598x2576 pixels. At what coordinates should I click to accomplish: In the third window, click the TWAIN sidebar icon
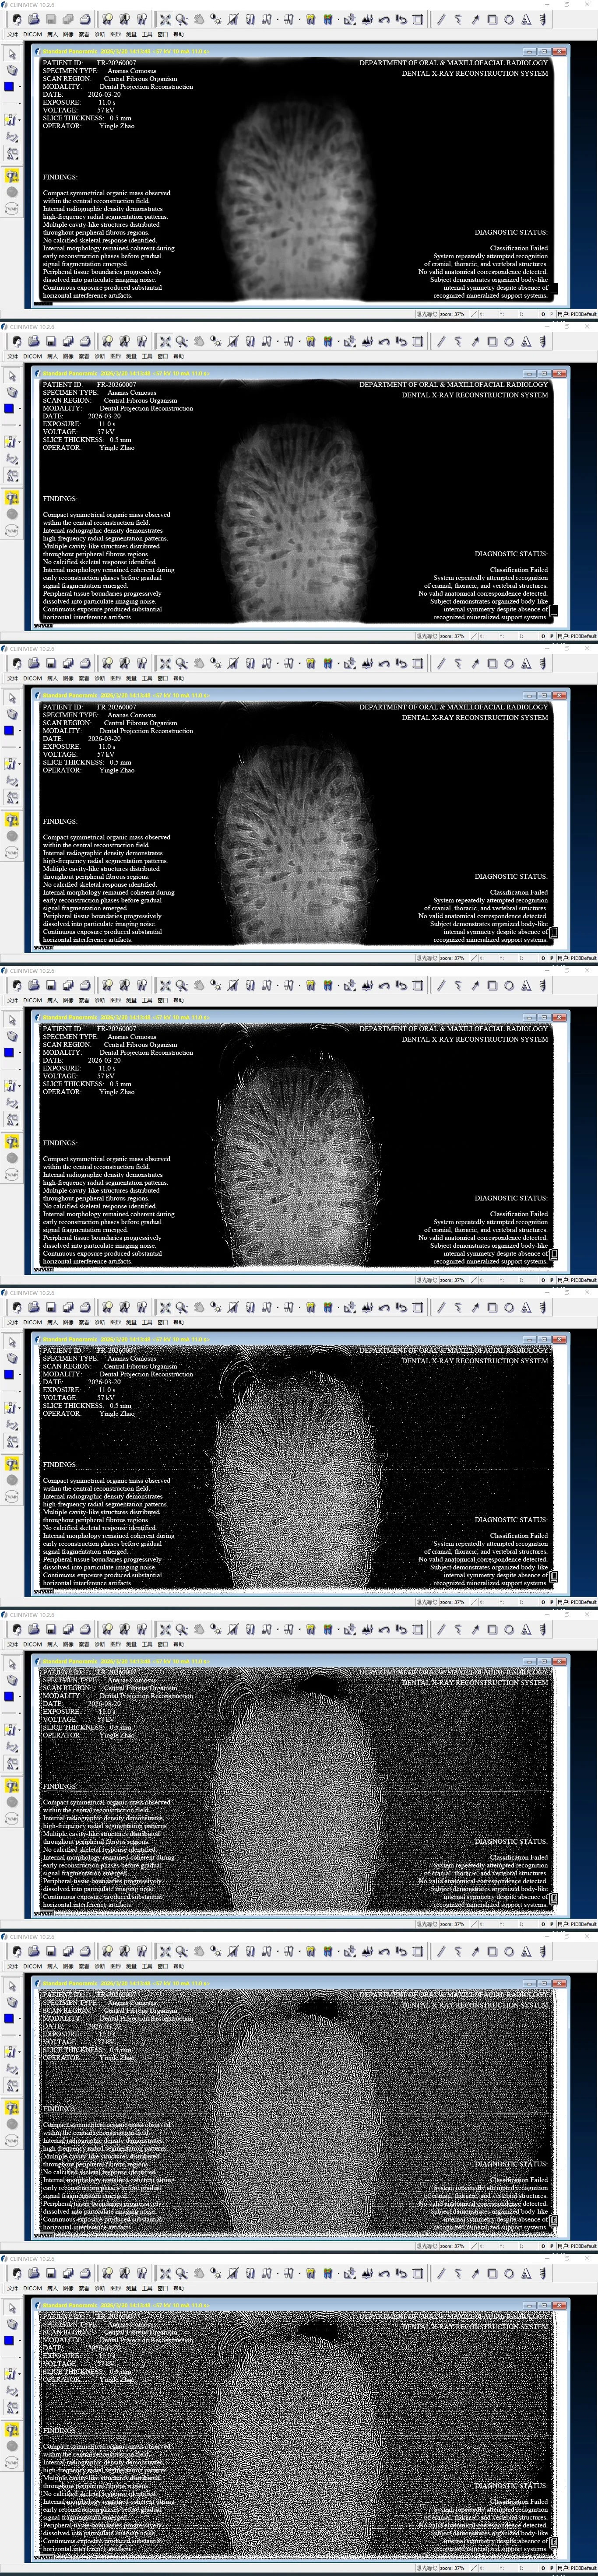coord(12,853)
